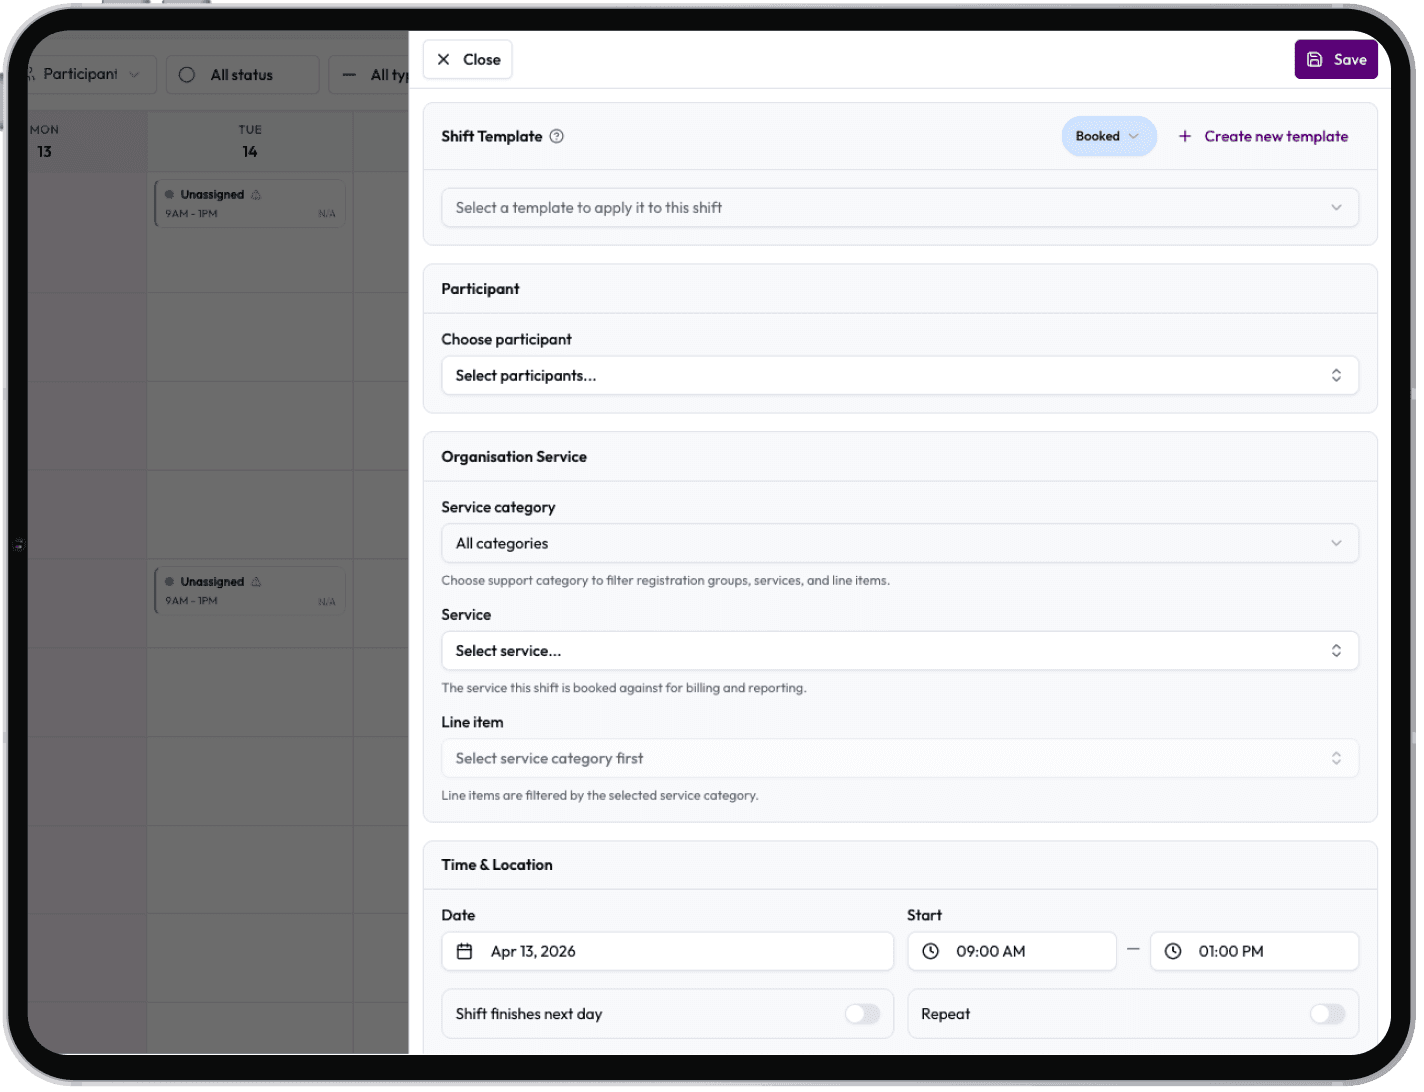Click the help icon beside Shift Template
This screenshot has width=1424, height=1092.
557,137
